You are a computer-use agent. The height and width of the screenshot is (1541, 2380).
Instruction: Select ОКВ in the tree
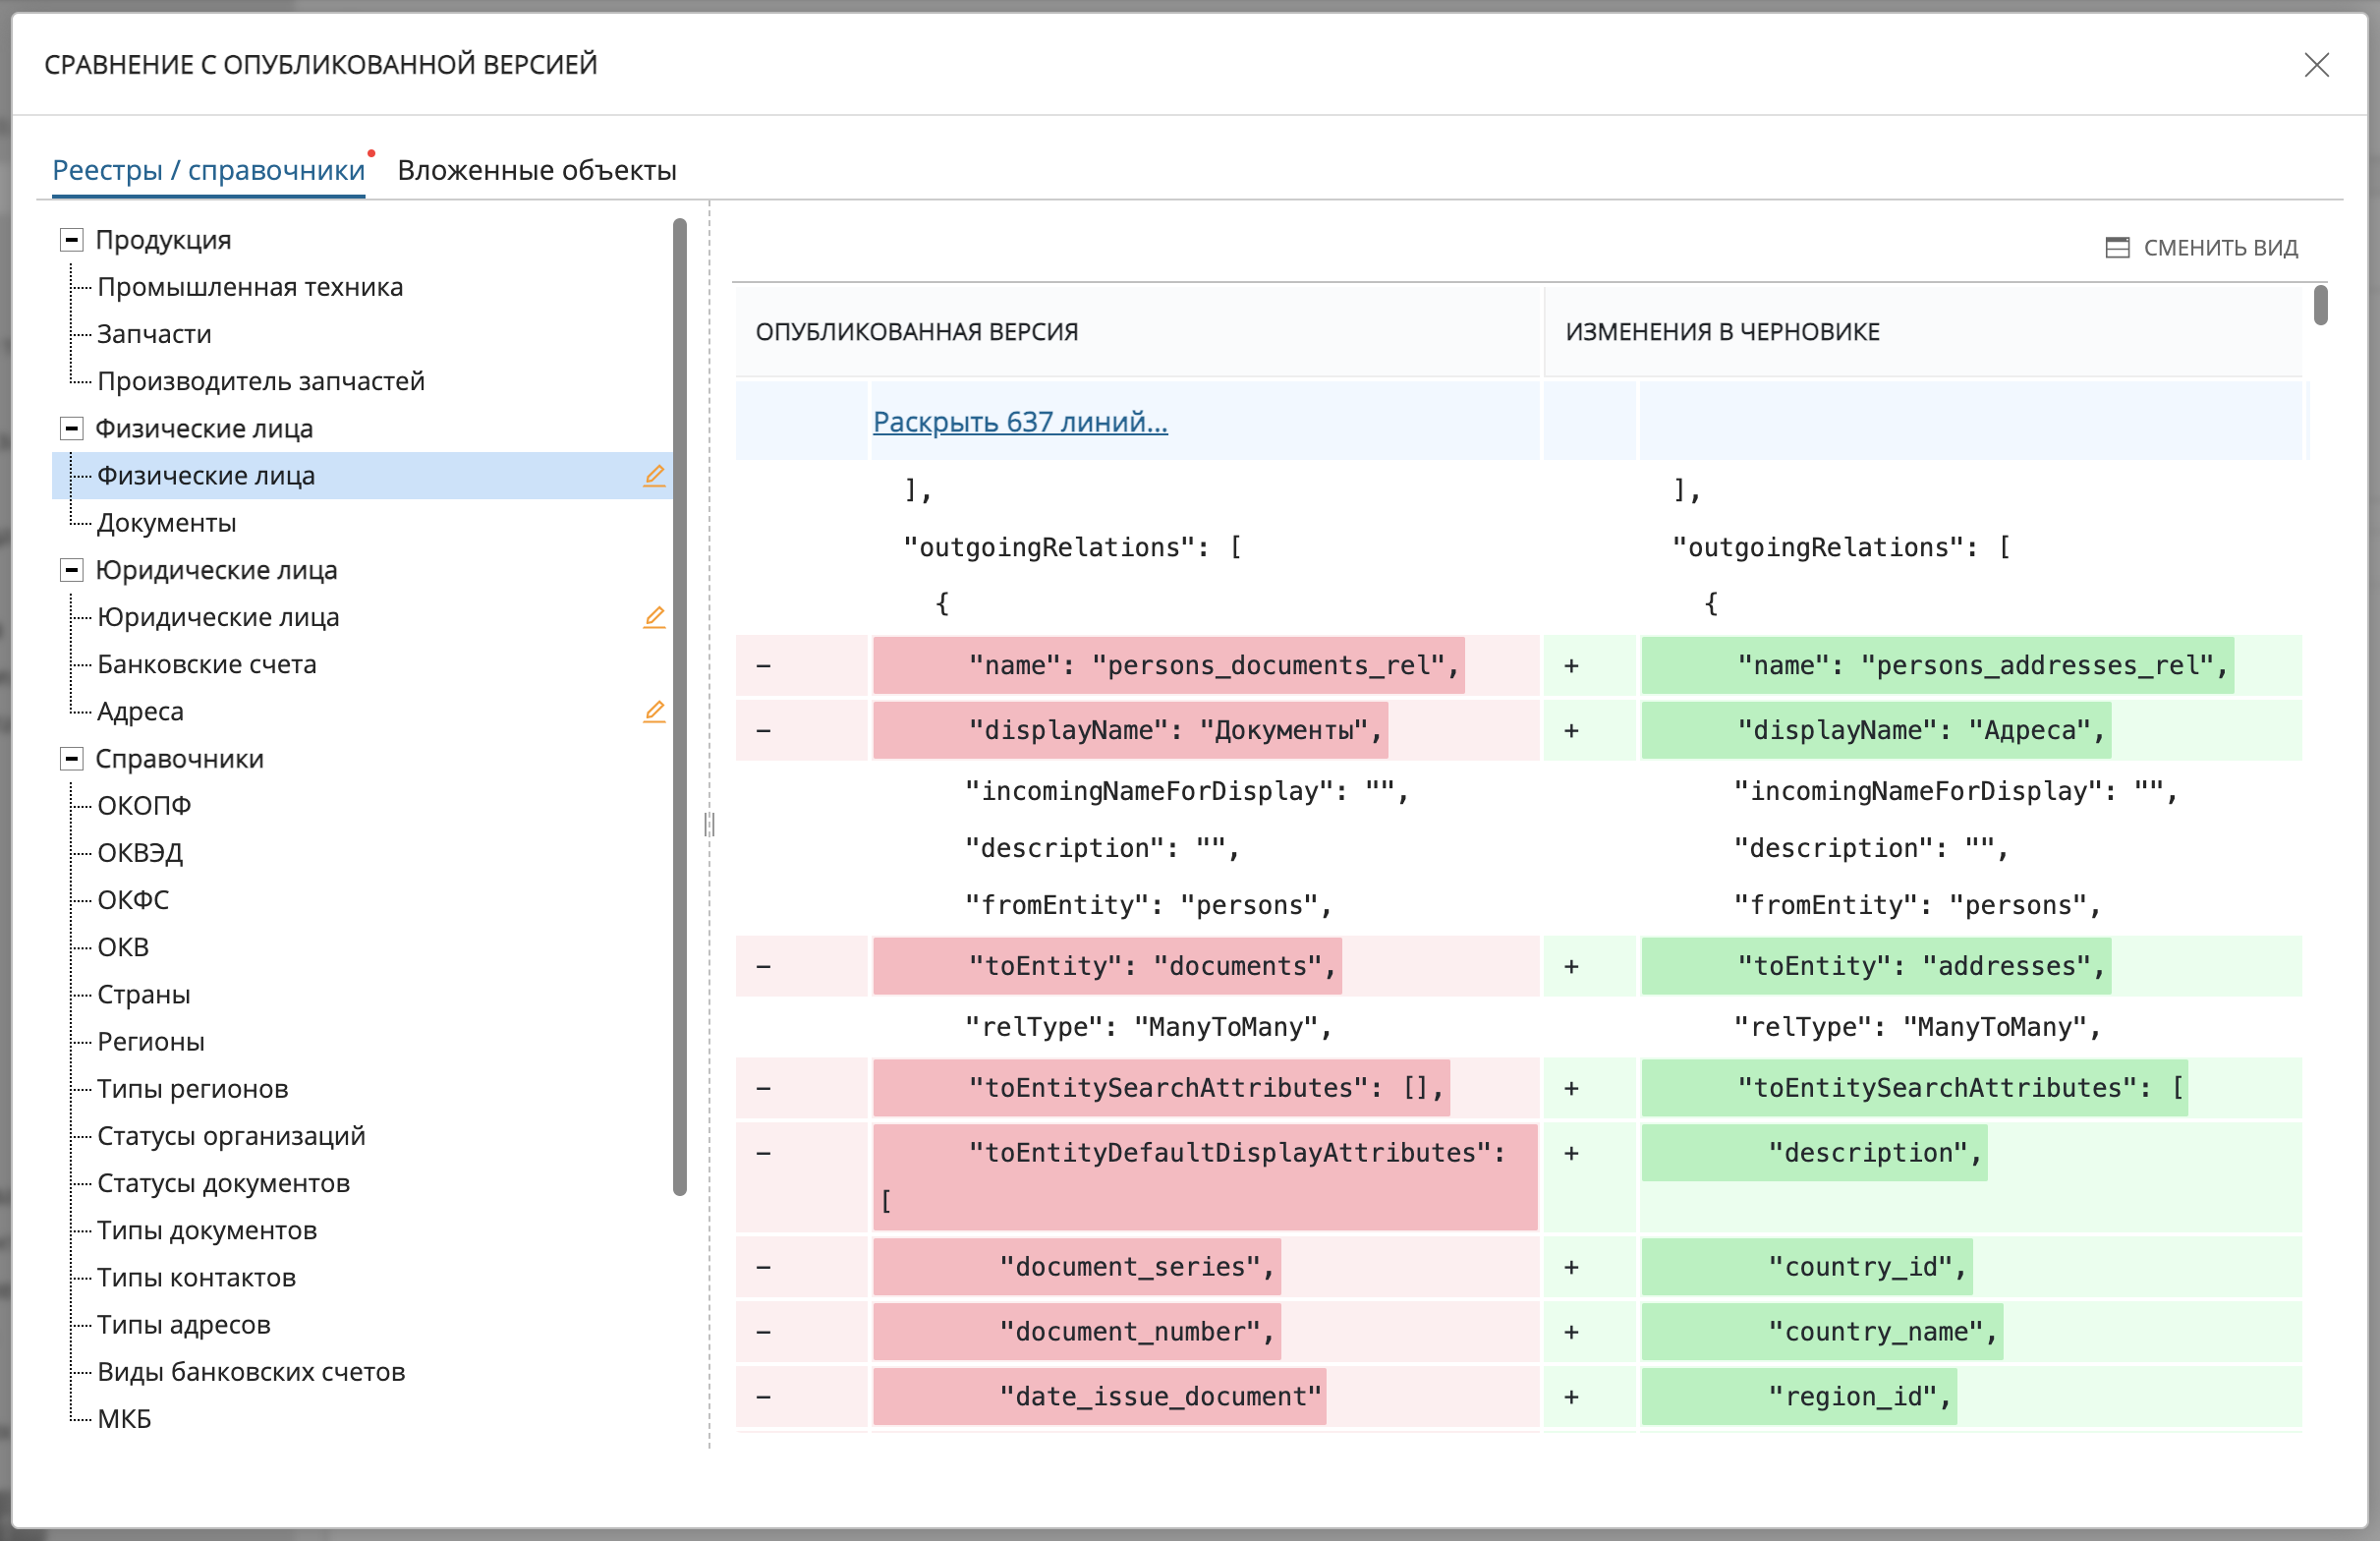[123, 947]
